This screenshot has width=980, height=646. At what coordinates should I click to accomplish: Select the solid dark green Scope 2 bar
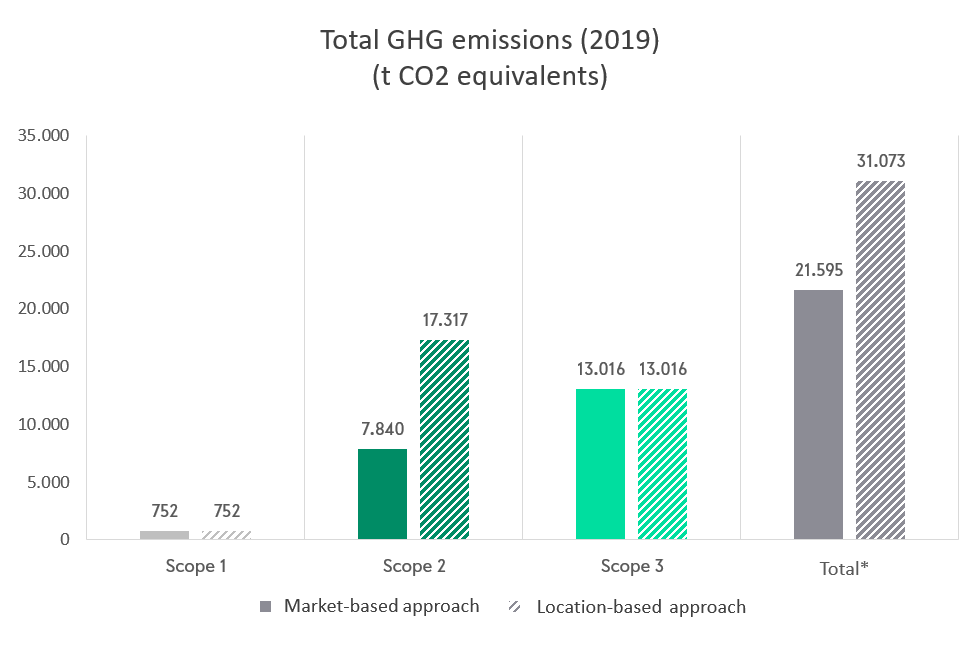coord(382,494)
